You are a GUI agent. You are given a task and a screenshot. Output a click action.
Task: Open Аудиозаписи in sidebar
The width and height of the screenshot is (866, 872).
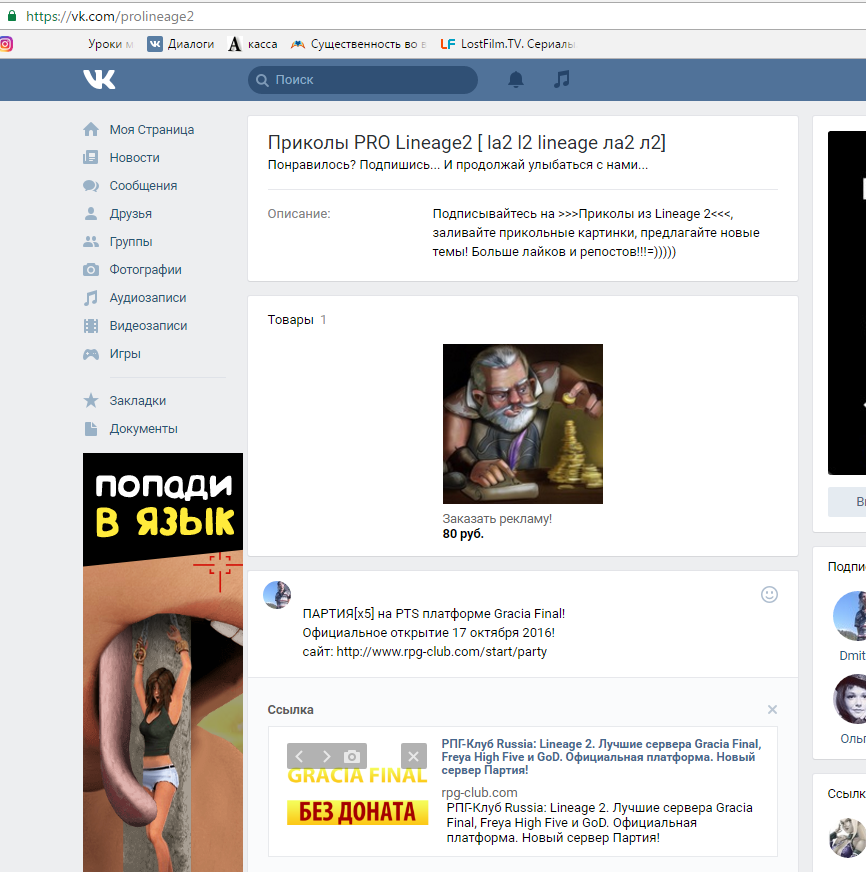click(148, 298)
